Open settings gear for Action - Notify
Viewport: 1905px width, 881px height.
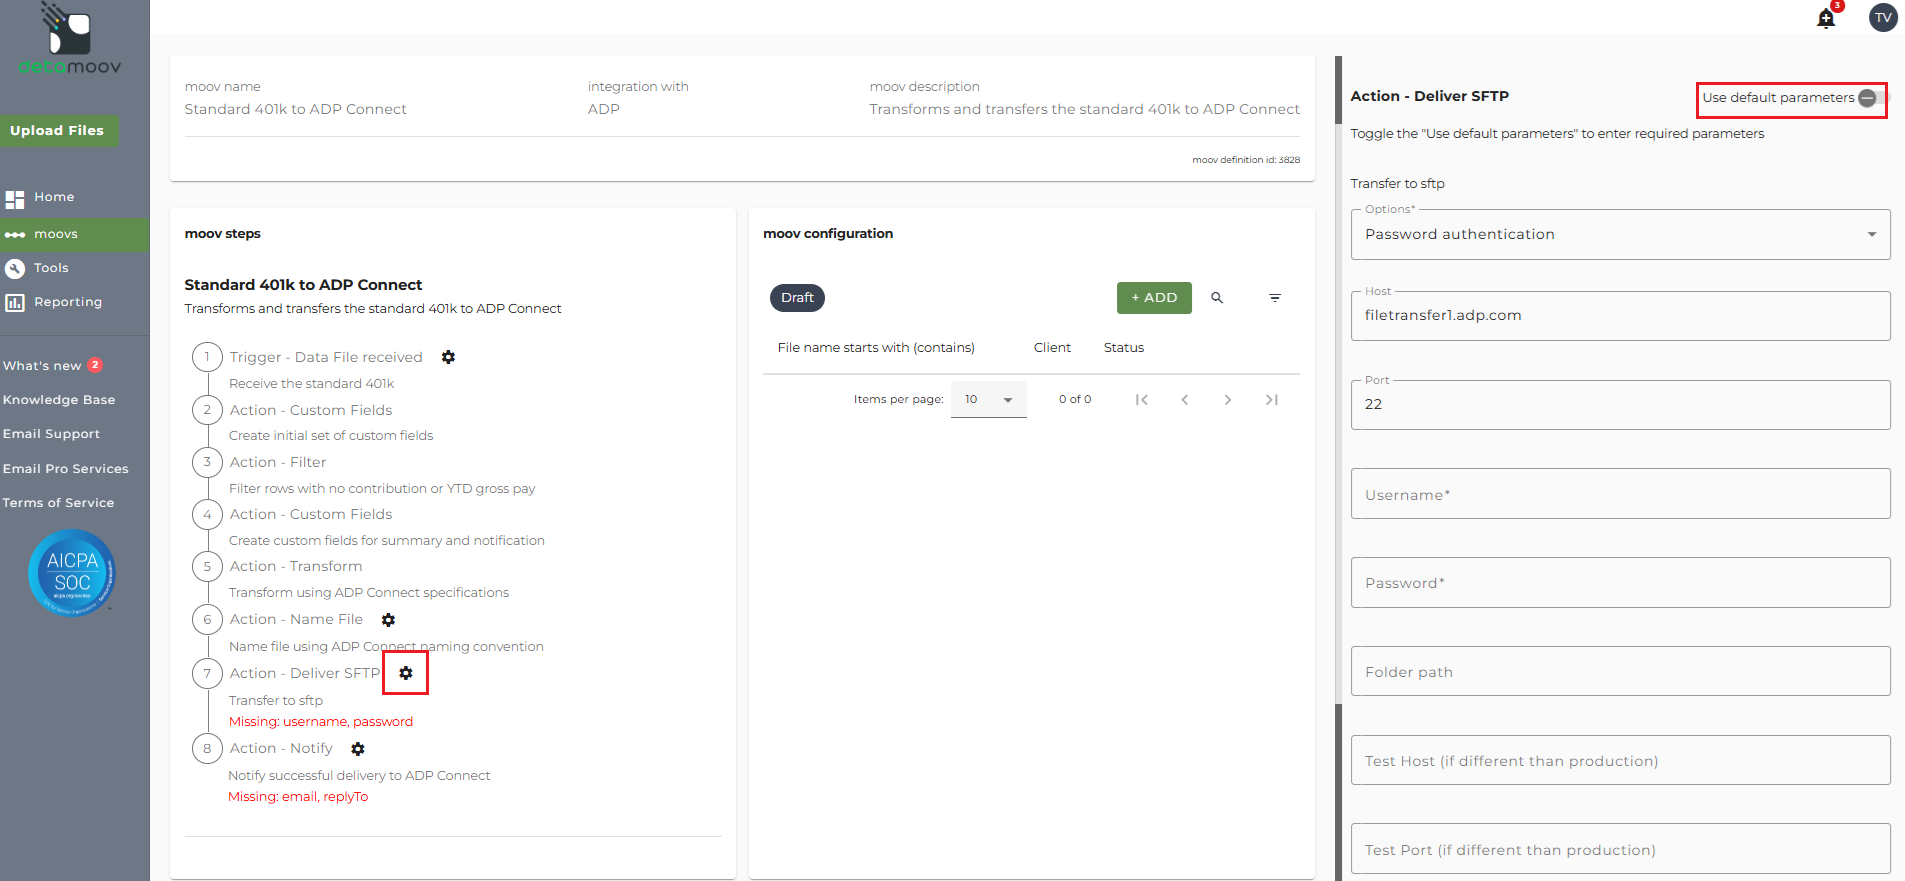[358, 748]
